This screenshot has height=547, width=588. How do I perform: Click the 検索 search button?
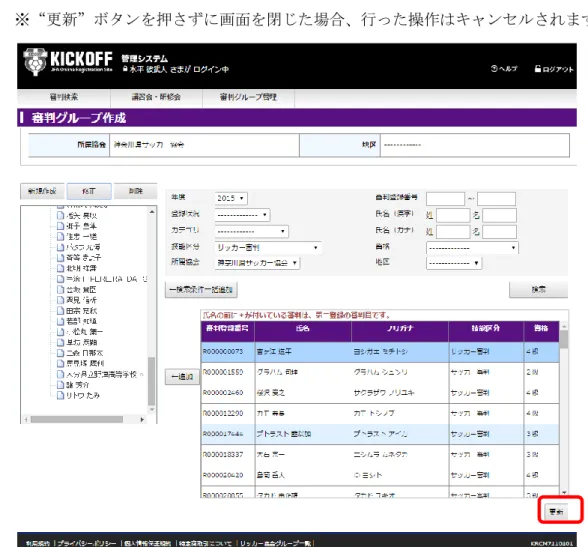[538, 289]
